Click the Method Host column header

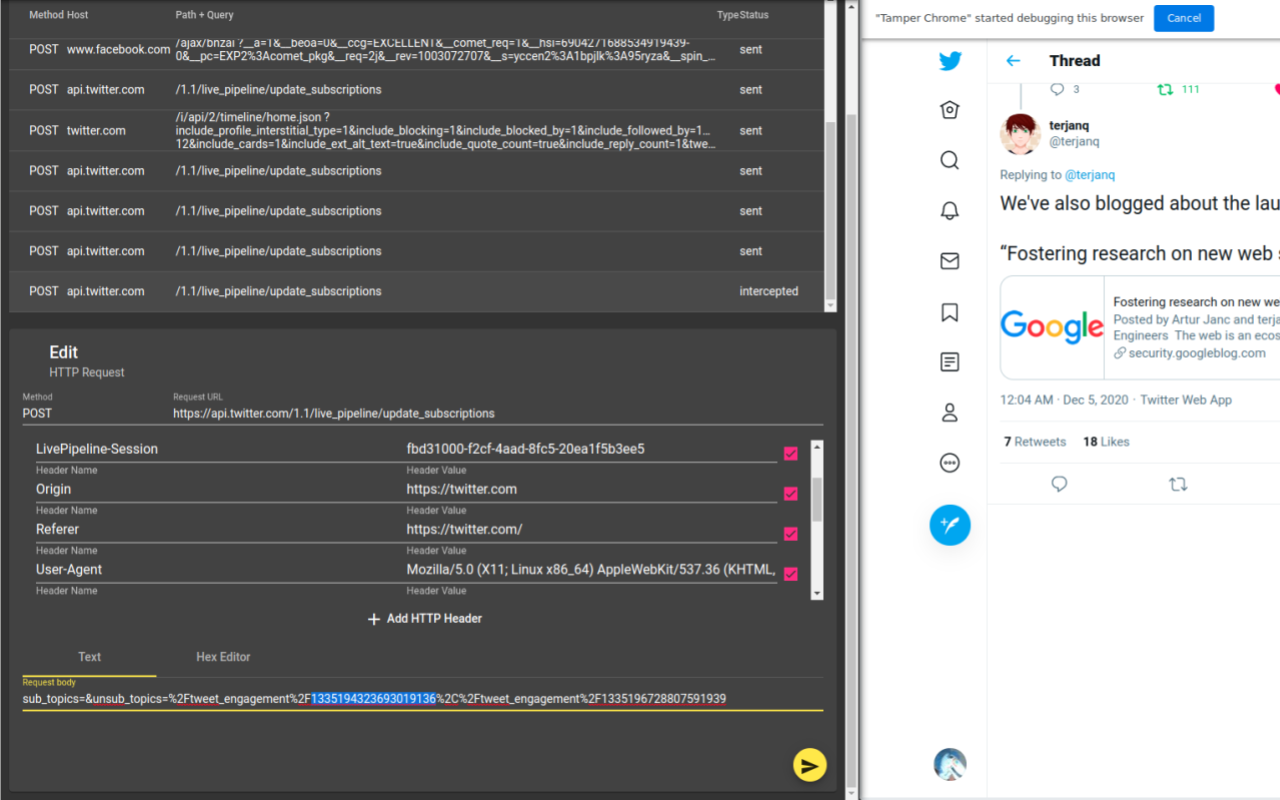[58, 15]
